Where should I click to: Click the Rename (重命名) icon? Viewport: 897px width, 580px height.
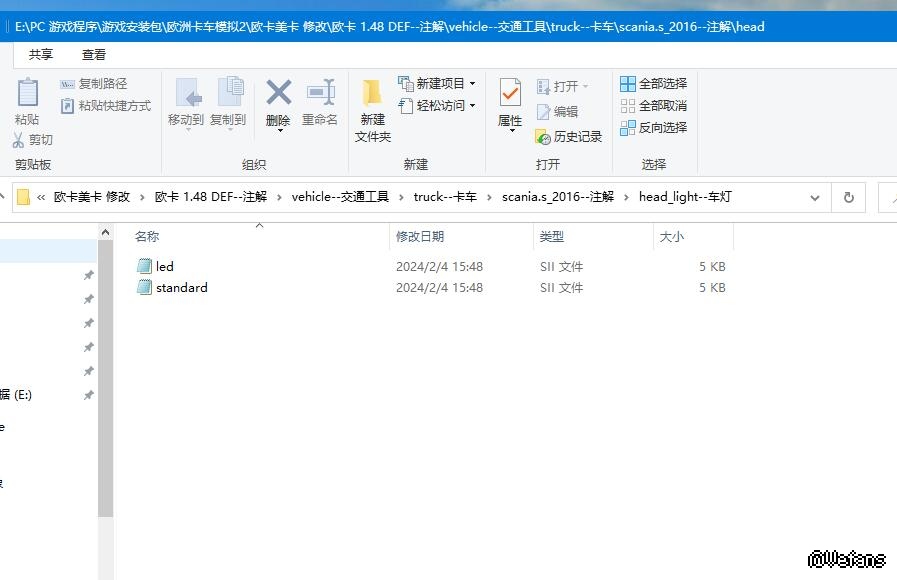(320, 94)
